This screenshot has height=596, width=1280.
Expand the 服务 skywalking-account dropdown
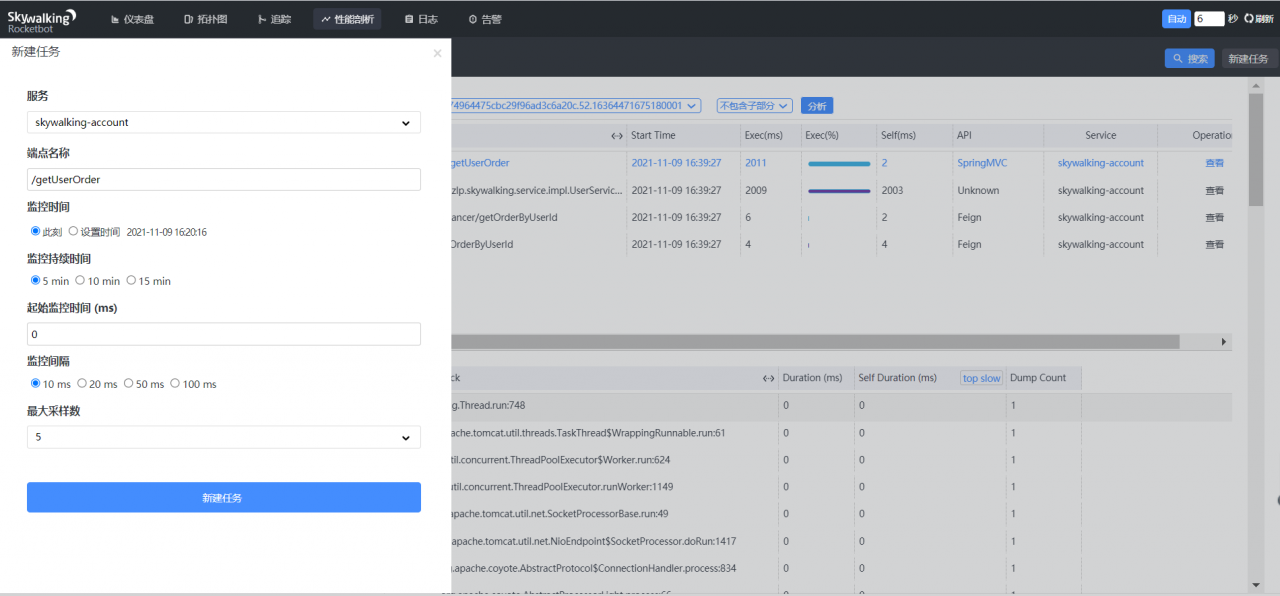[224, 122]
